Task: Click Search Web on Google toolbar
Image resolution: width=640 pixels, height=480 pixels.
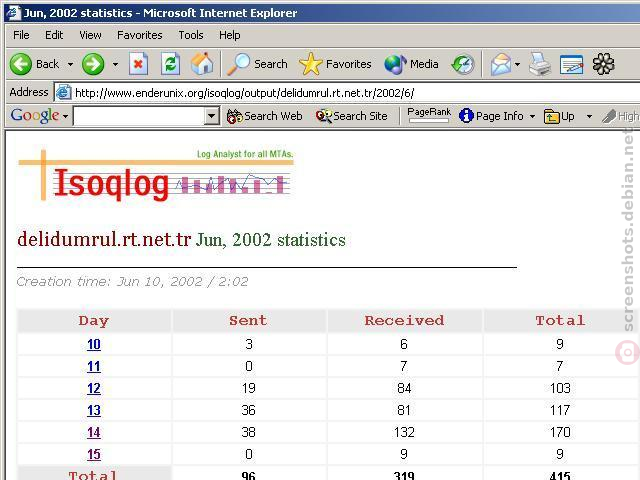Action: point(264,116)
